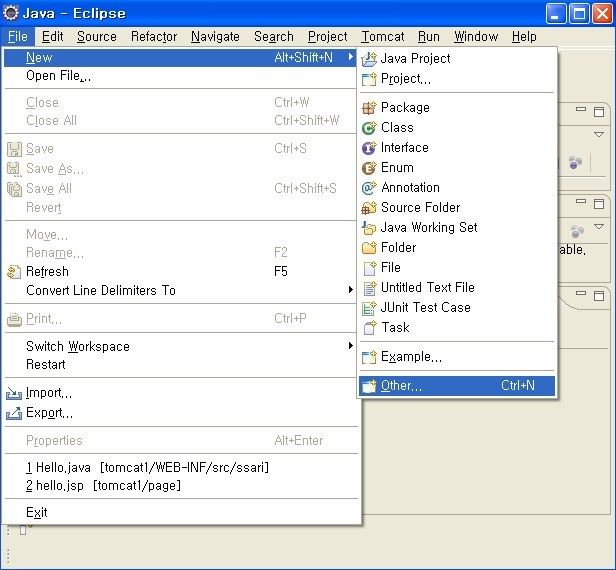Viewport: 616px width, 570px height.
Task: Choose Other... Ctrl+N entry
Action: pyautogui.click(x=457, y=386)
